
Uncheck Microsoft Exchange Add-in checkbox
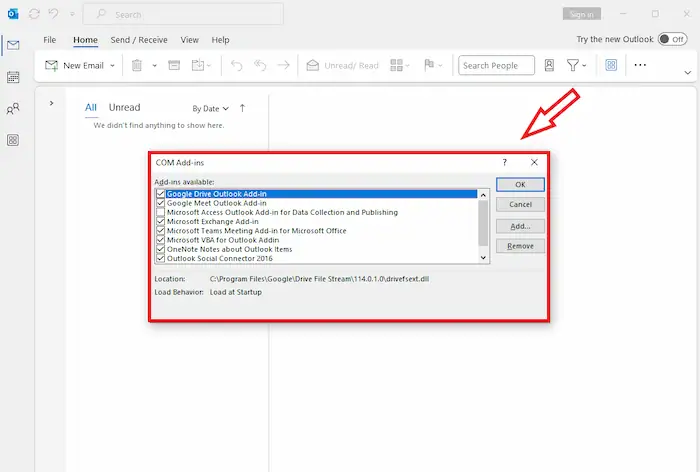pyautogui.click(x=160, y=221)
